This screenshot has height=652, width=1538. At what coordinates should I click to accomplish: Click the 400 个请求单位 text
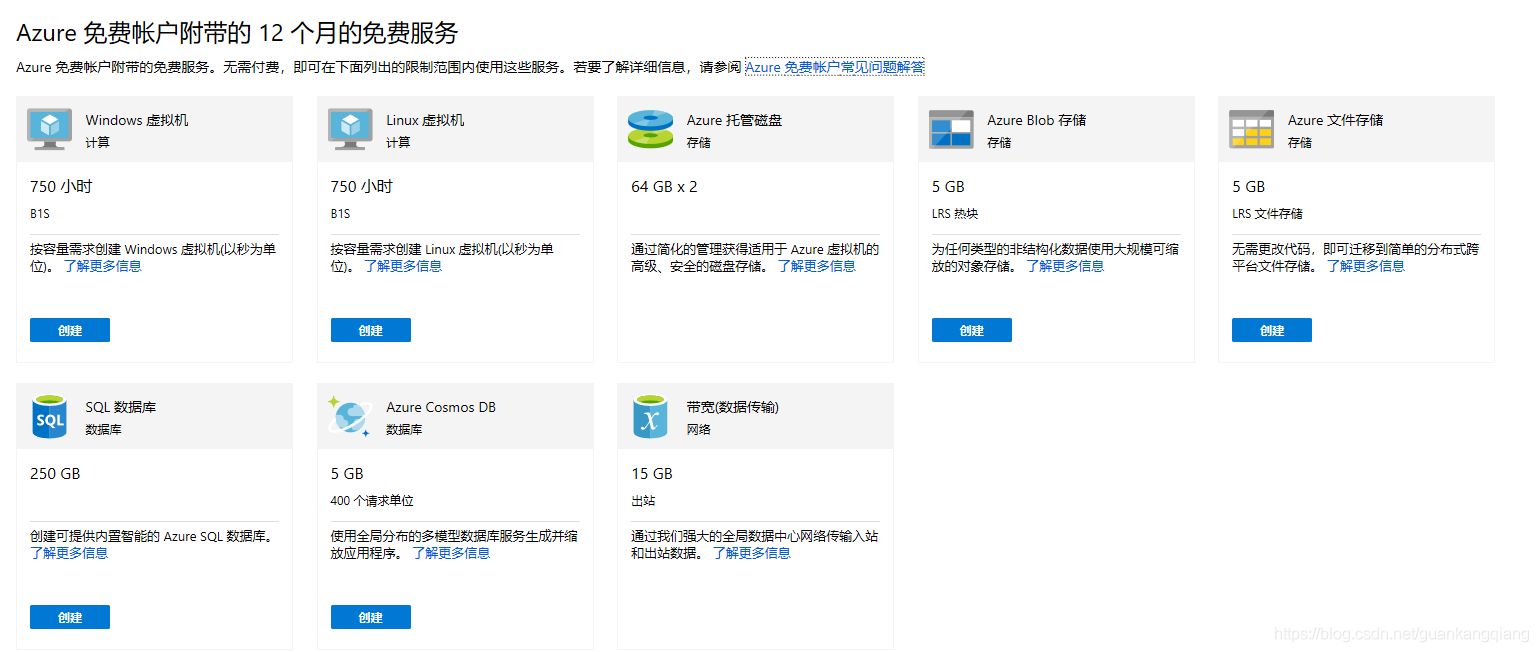(372, 501)
